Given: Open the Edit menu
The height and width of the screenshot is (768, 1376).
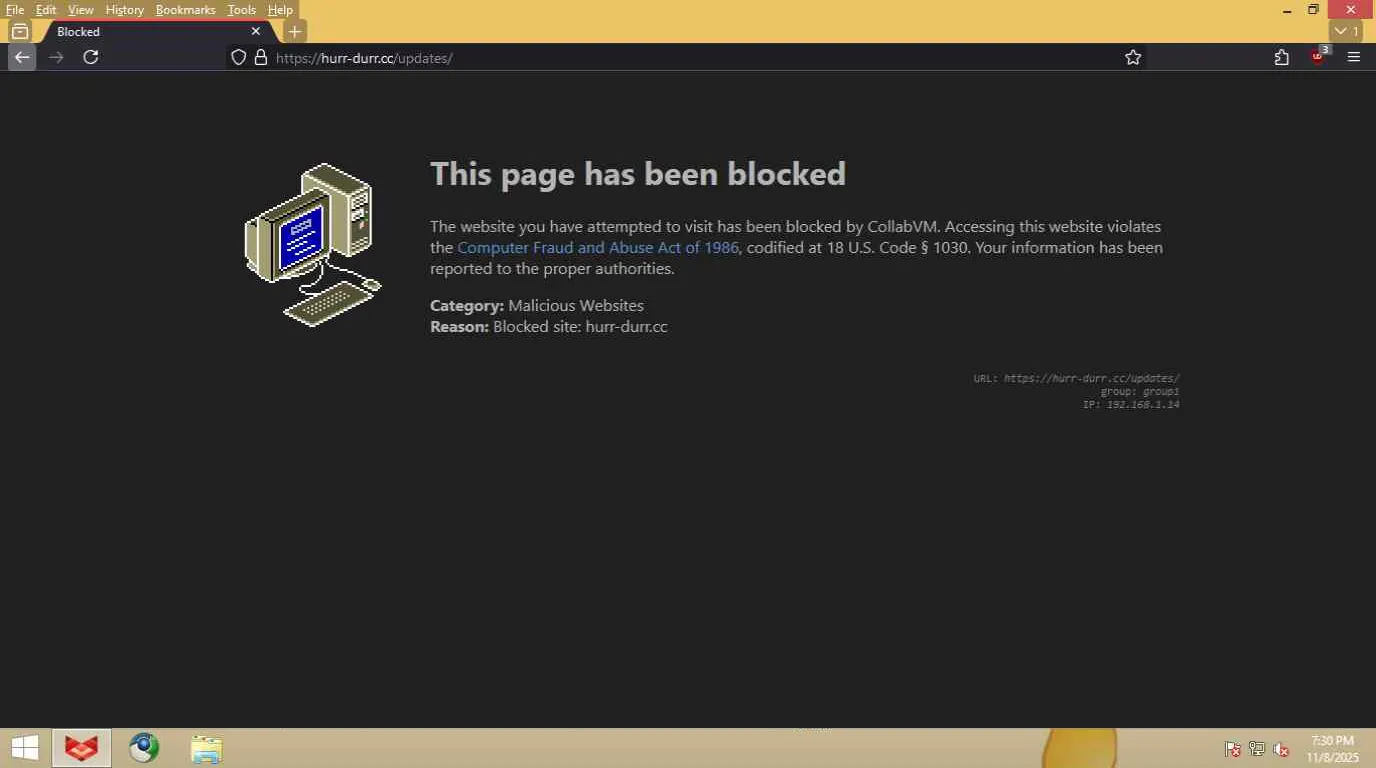Looking at the screenshot, I should tap(46, 10).
